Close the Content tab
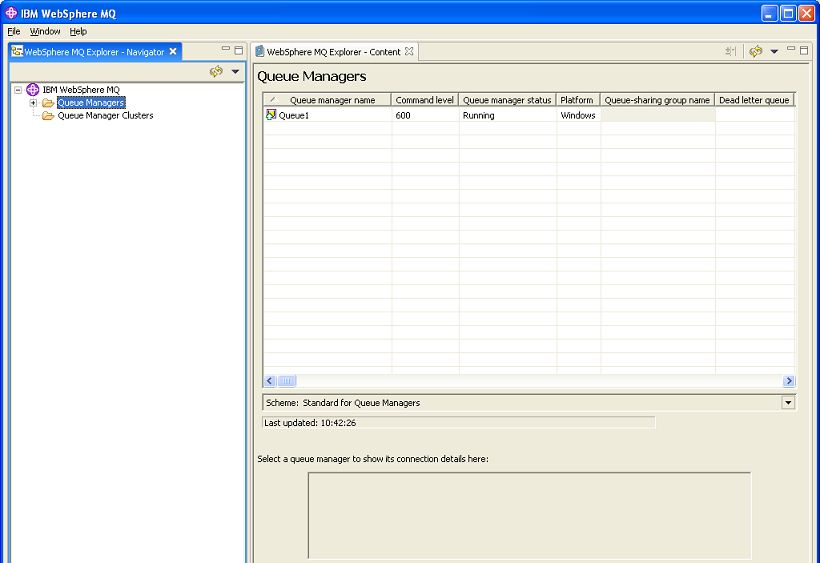Viewport: 820px width, 563px height. [409, 51]
